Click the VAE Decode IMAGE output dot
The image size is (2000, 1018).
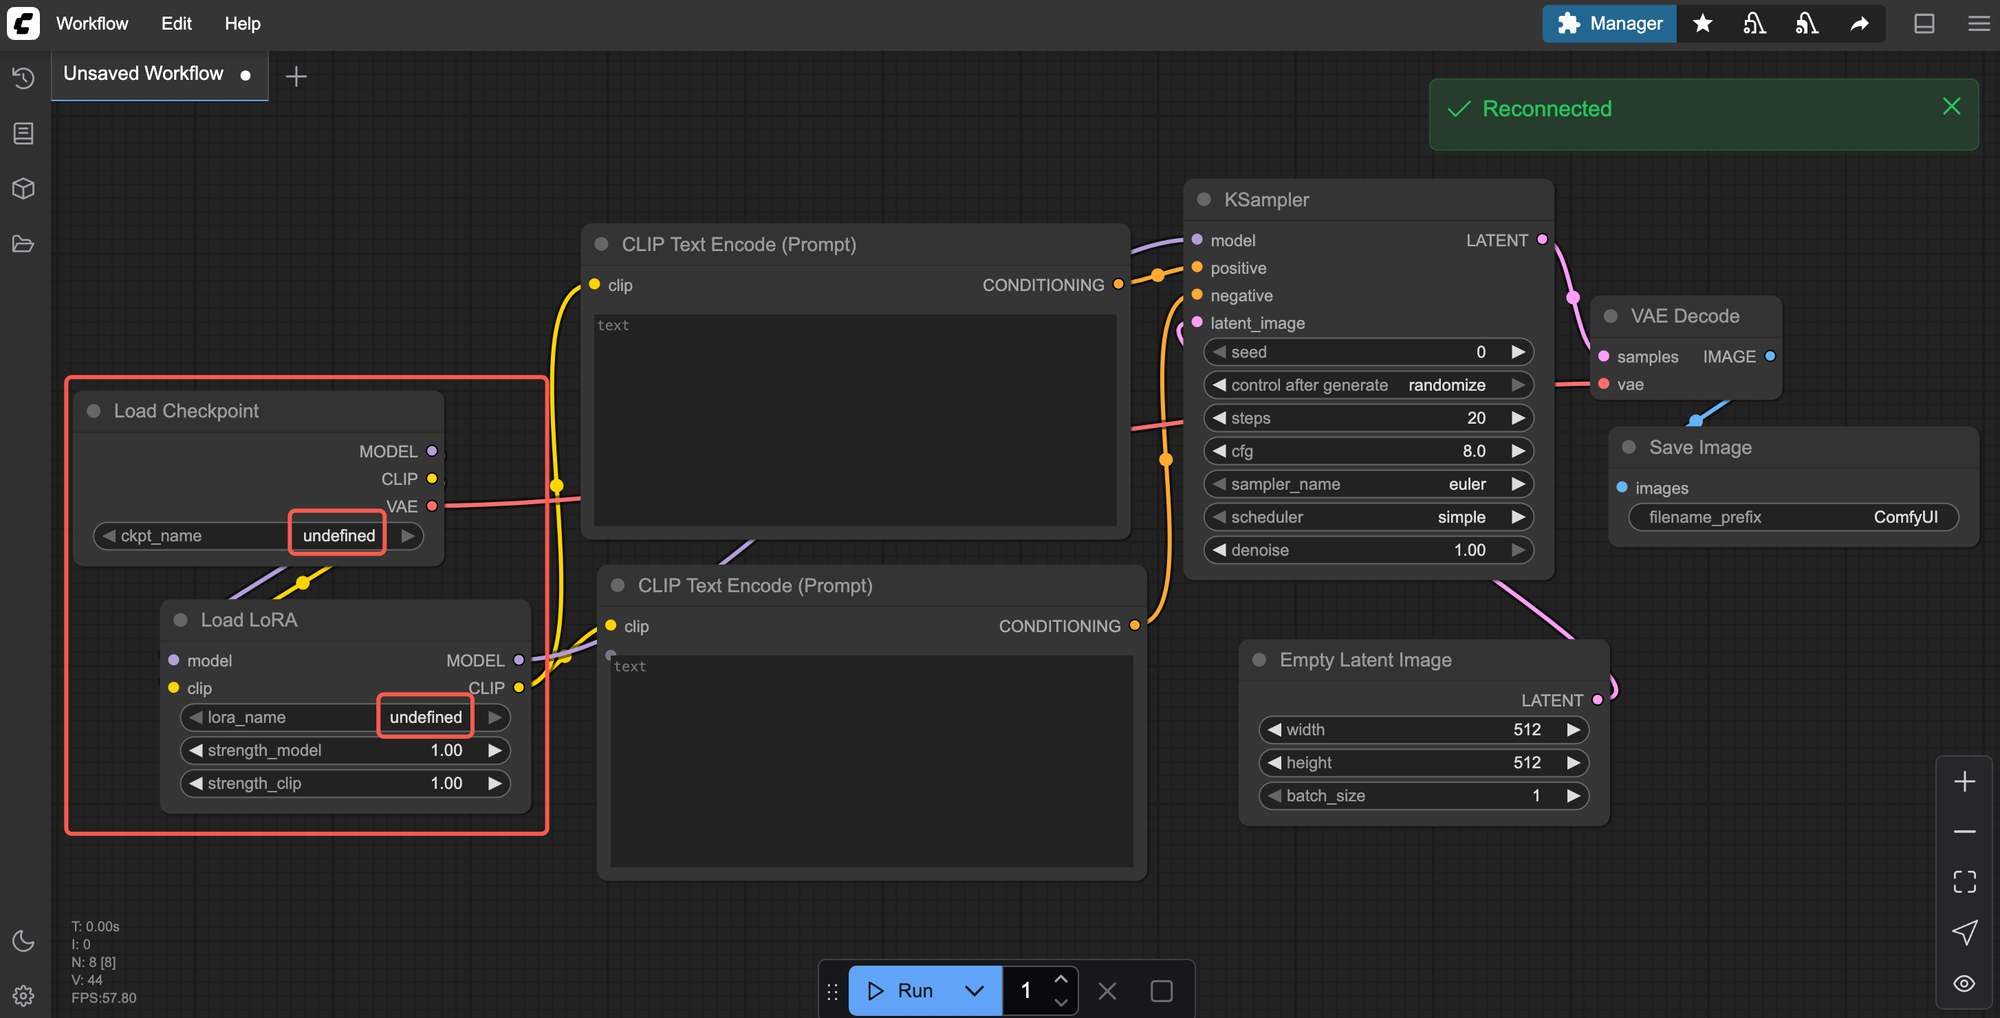tap(1770, 356)
